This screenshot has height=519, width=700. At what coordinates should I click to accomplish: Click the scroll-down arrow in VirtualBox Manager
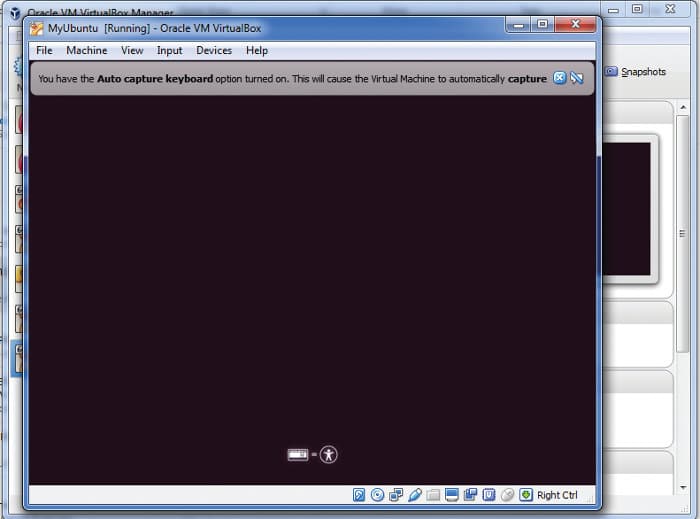pyautogui.click(x=683, y=487)
